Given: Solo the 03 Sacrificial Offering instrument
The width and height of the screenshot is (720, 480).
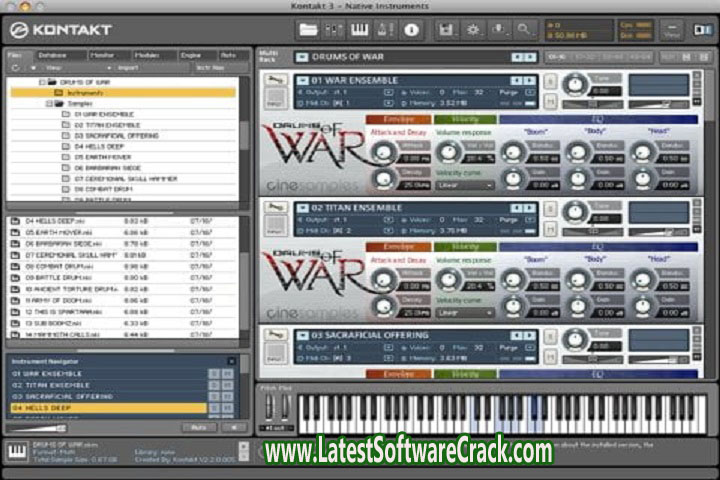Looking at the screenshot, I should click(x=551, y=336).
